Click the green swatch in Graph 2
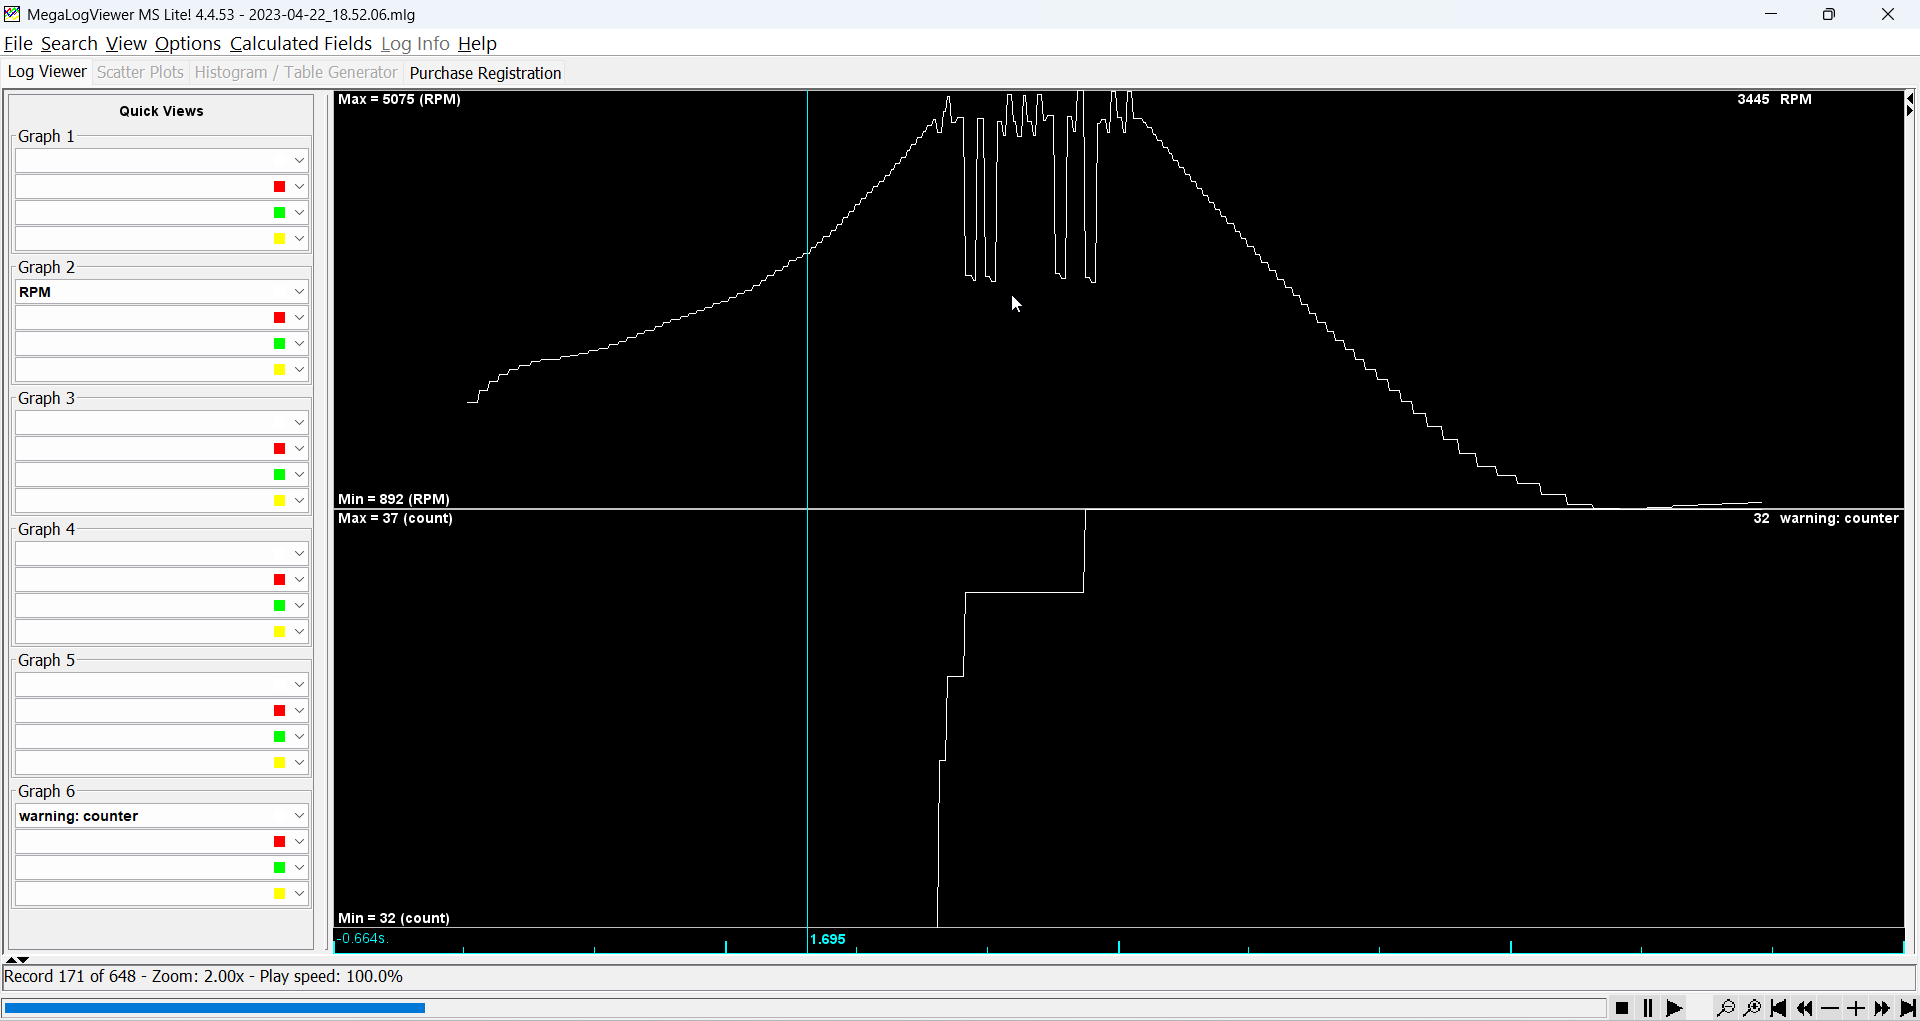Image resolution: width=1920 pixels, height=1021 pixels. point(280,344)
